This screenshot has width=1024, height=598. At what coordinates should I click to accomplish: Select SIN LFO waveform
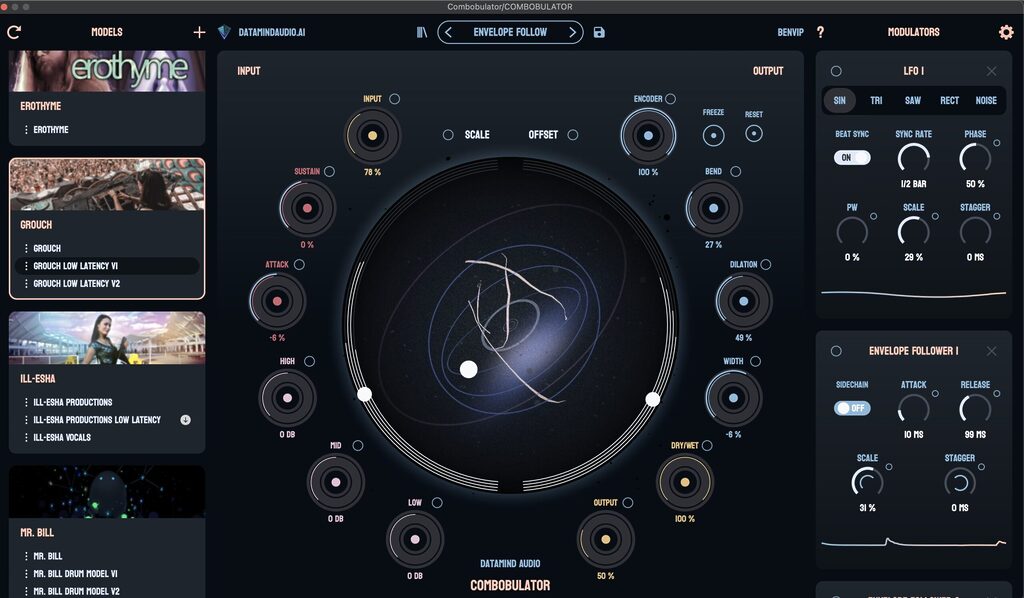(840, 100)
